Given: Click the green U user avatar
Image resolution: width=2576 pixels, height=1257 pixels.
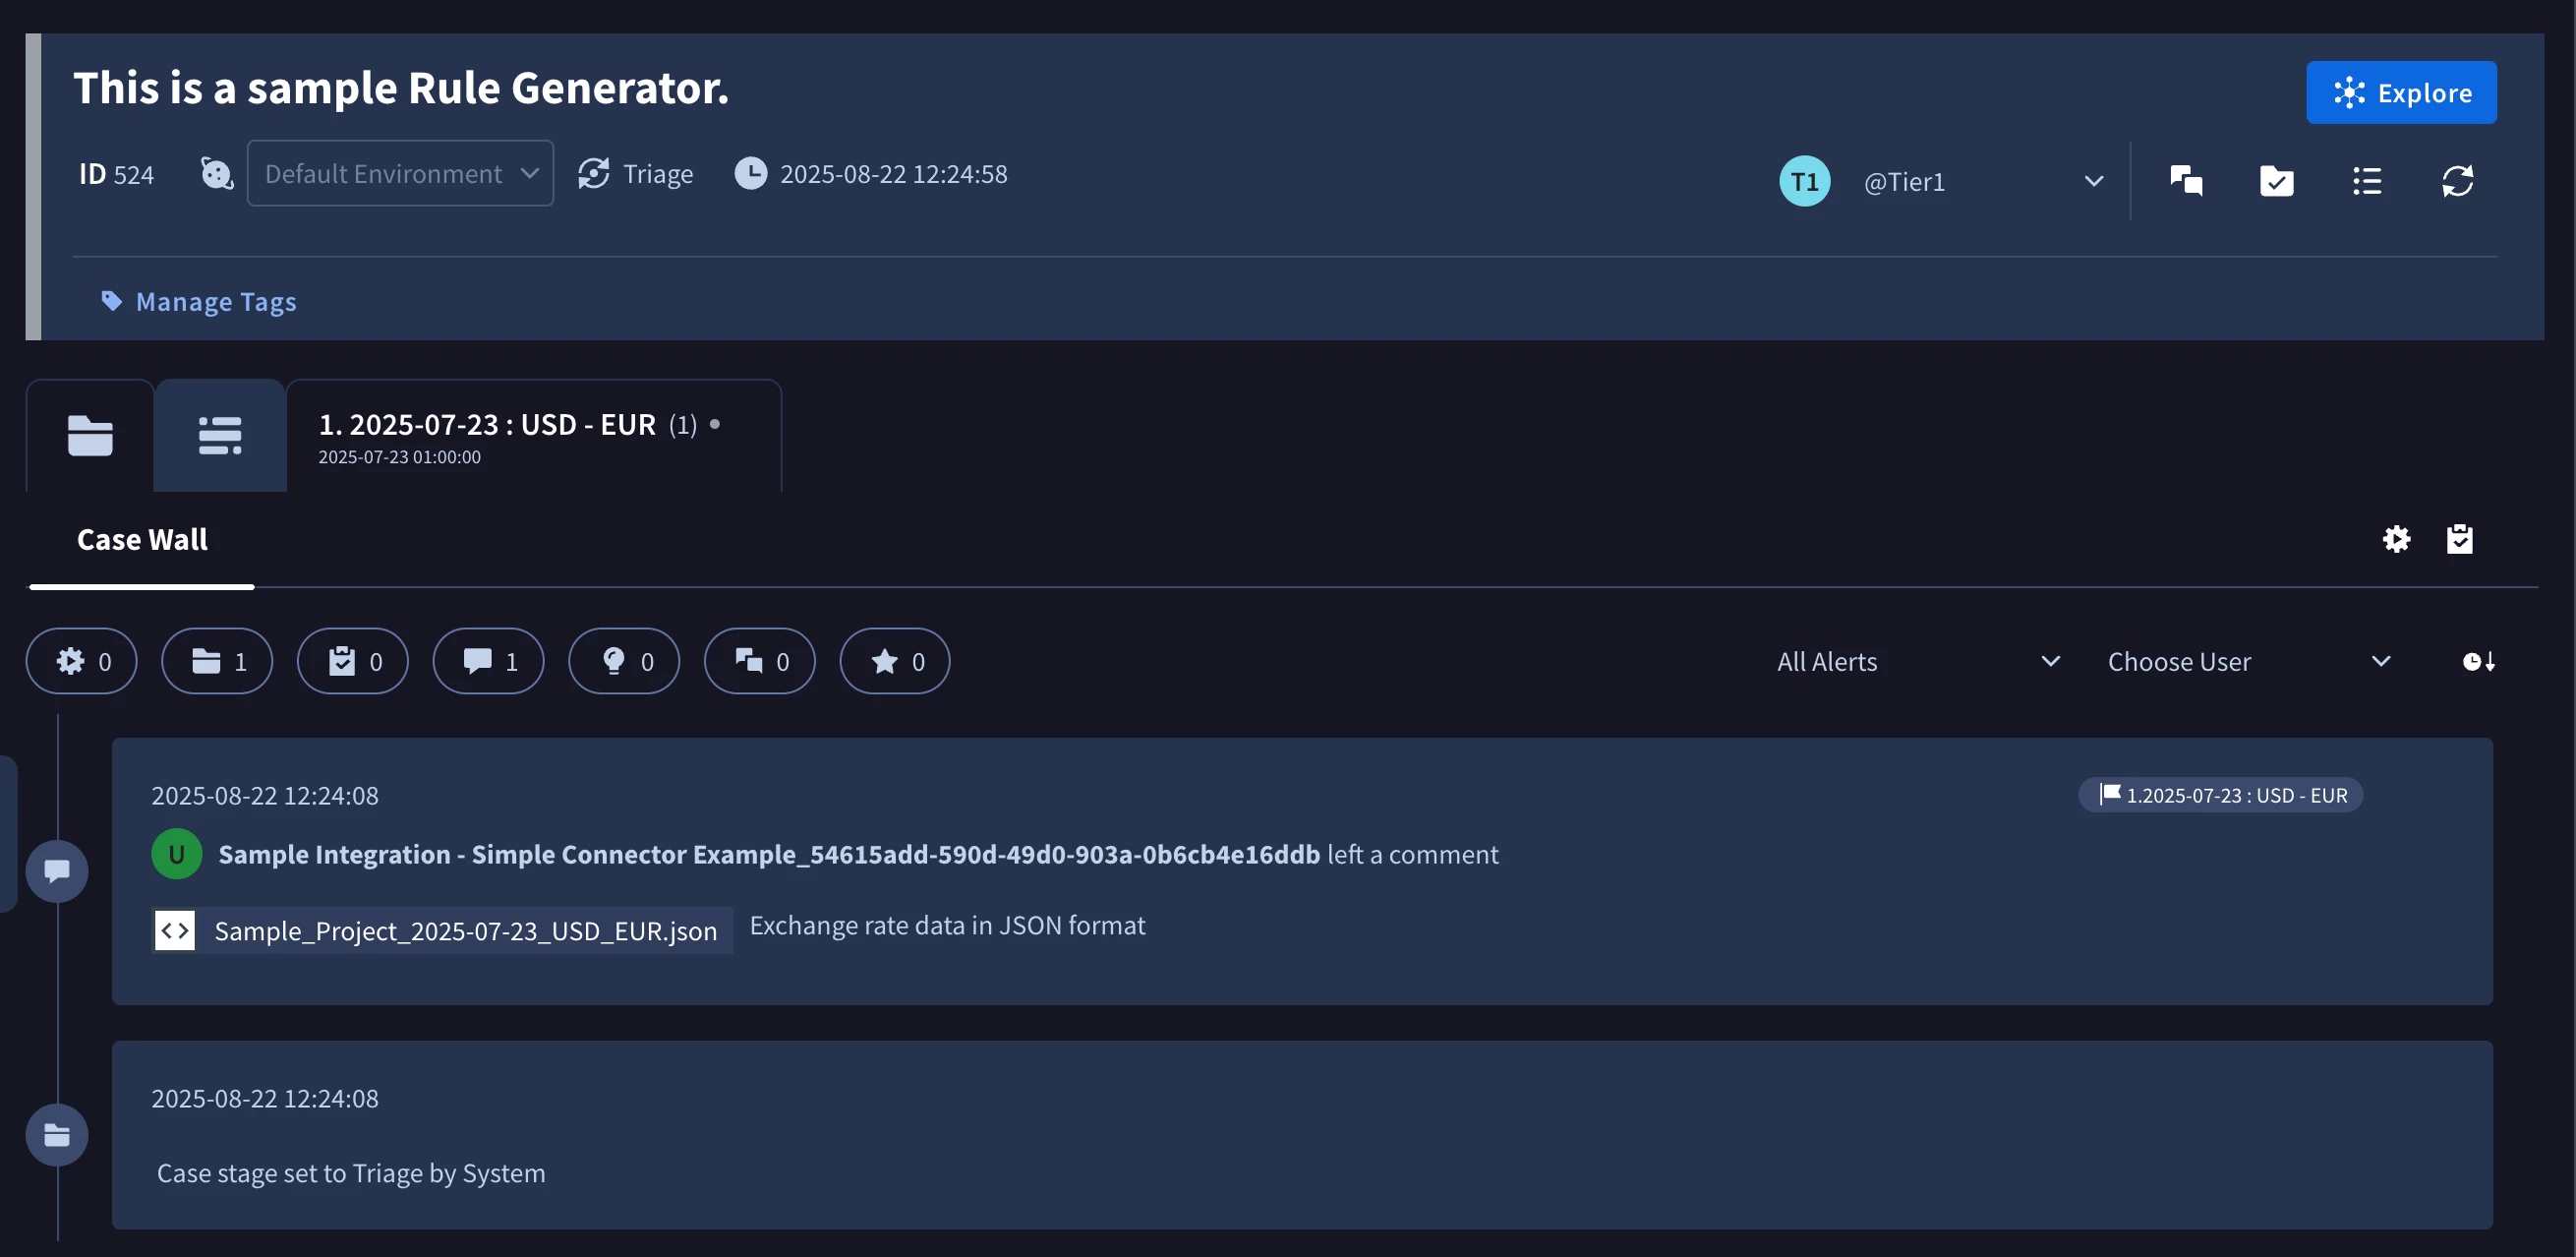Looking at the screenshot, I should [x=176, y=854].
